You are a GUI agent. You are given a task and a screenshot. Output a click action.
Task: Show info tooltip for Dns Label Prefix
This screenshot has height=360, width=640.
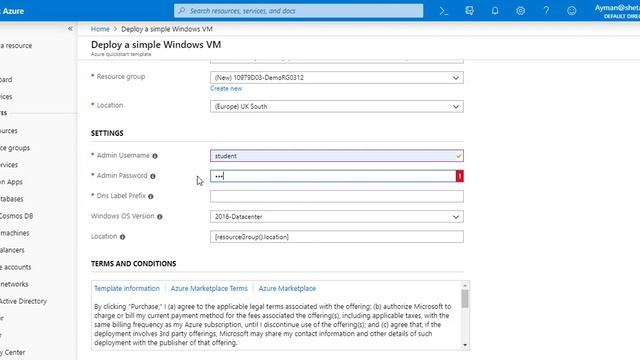click(151, 196)
